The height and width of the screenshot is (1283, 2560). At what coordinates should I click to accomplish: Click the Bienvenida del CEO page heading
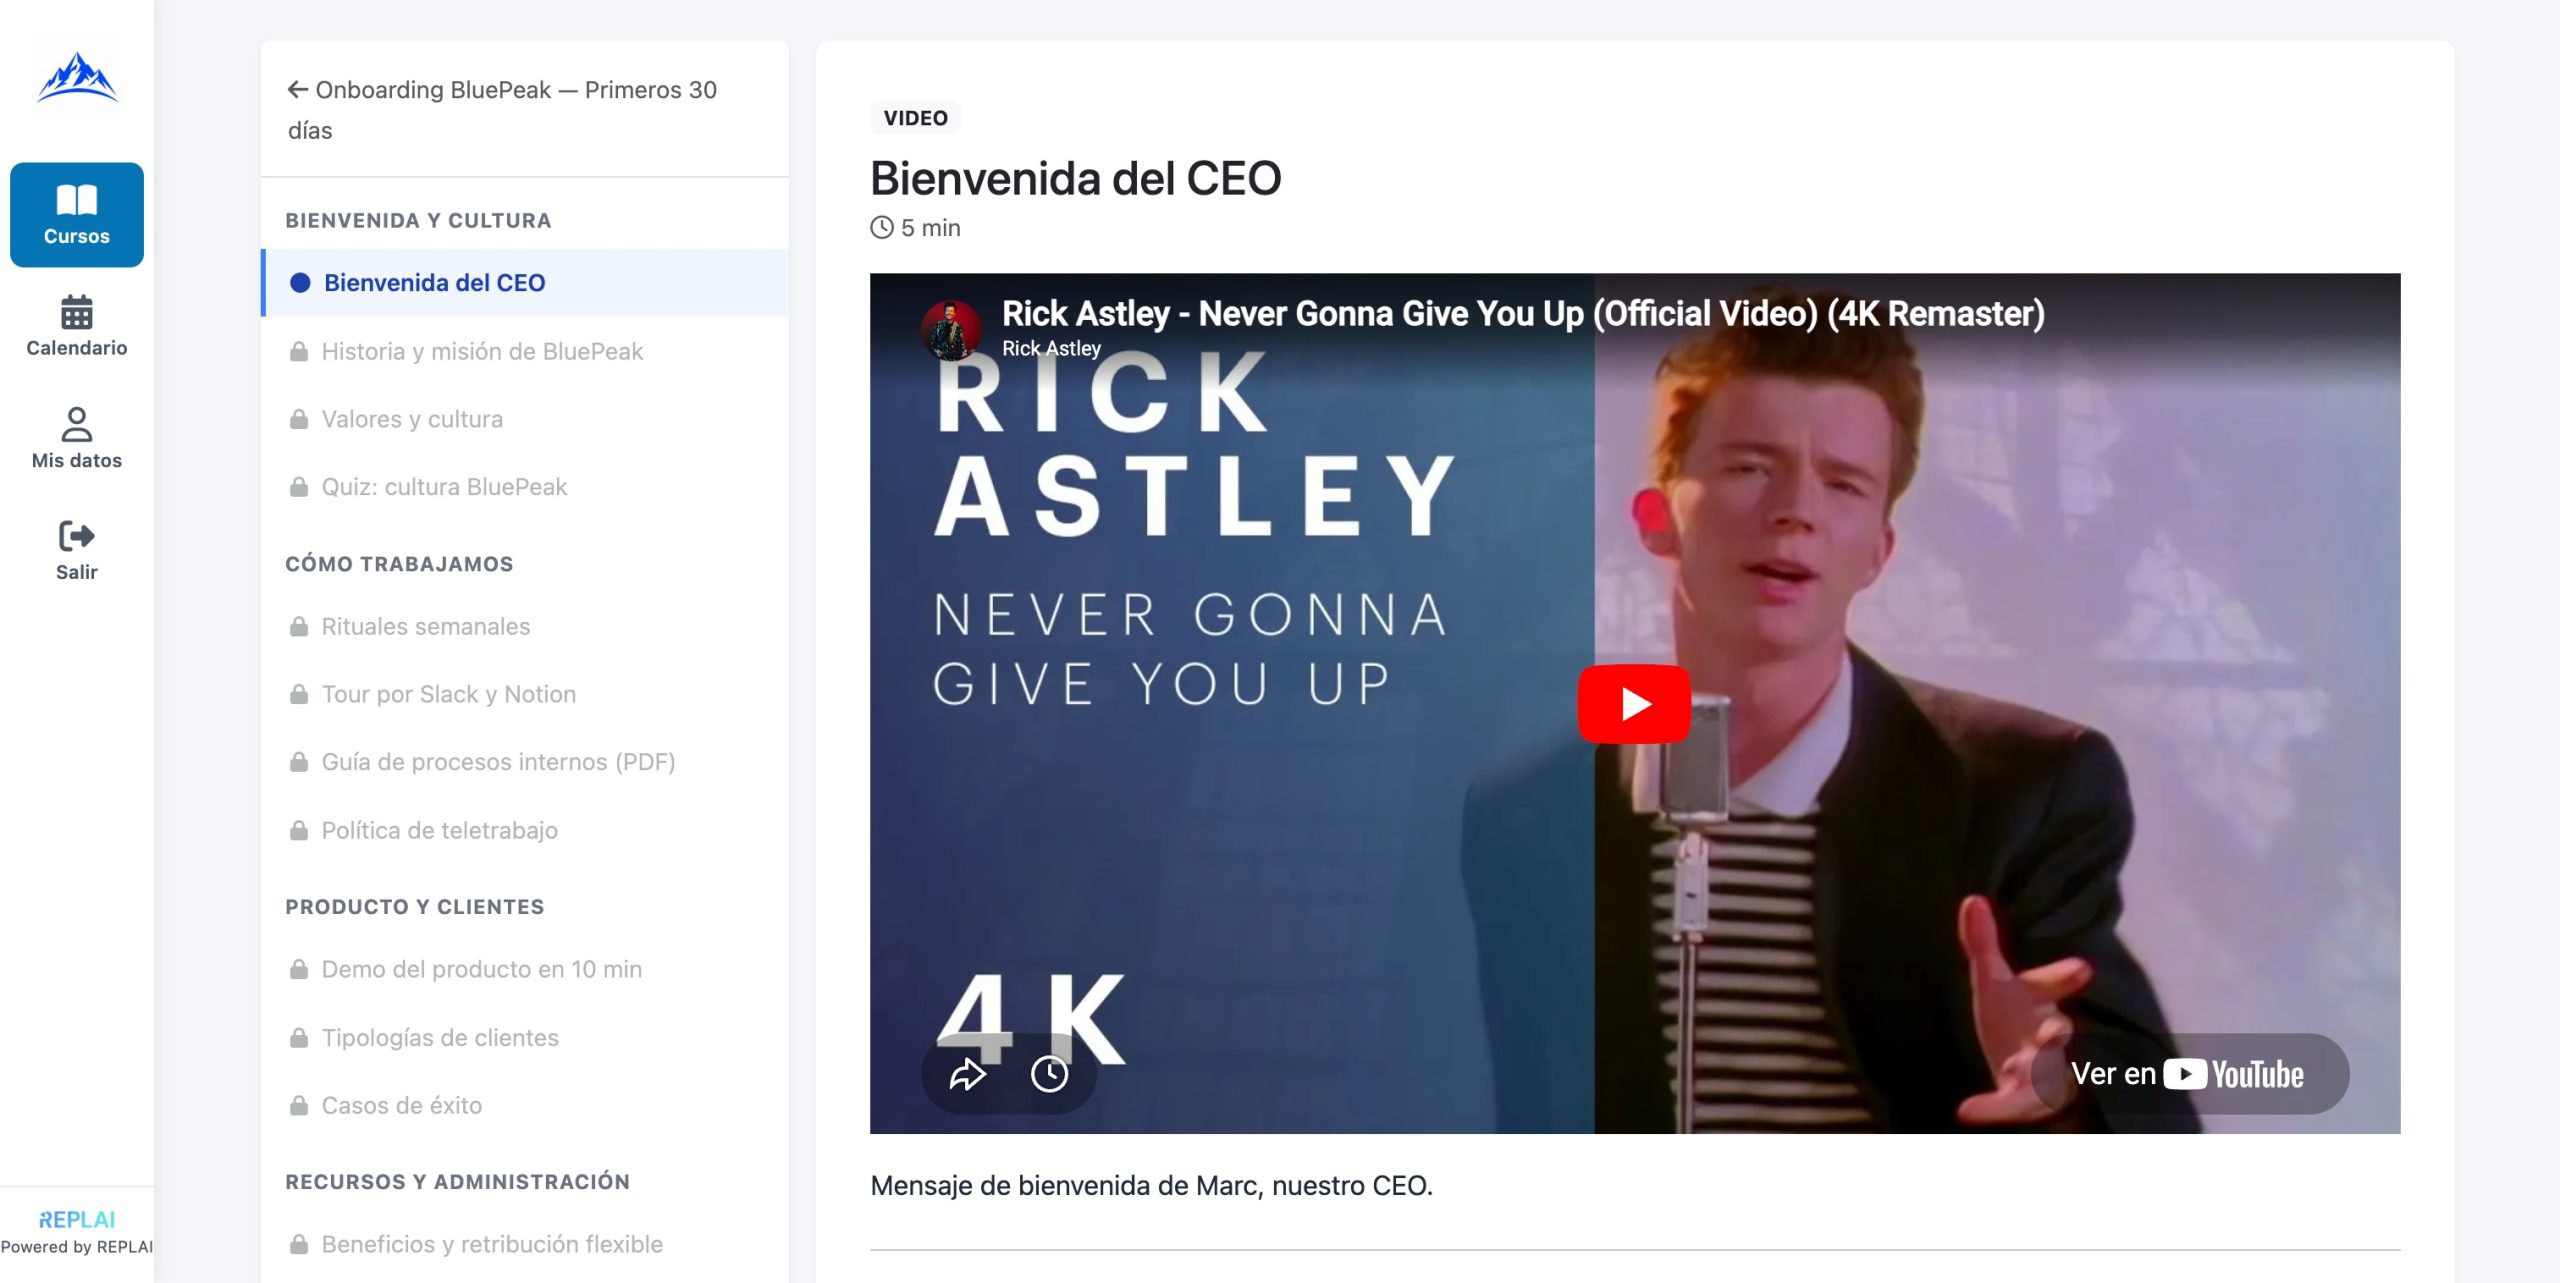click(1075, 179)
